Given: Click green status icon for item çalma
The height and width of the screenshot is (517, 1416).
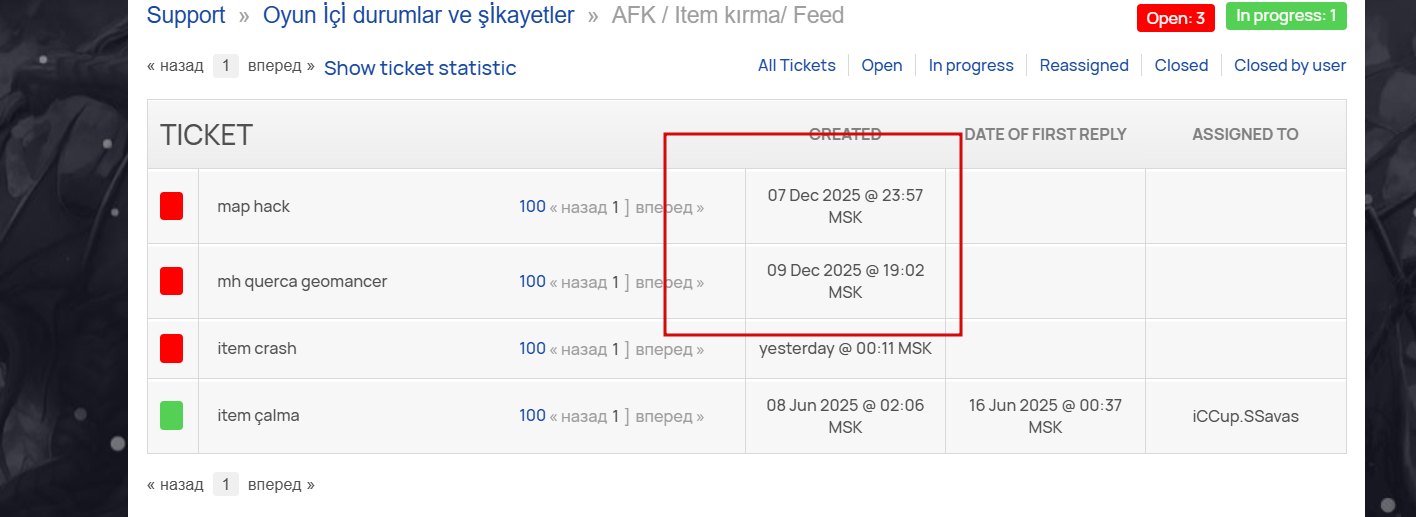Looking at the screenshot, I should pyautogui.click(x=171, y=415).
